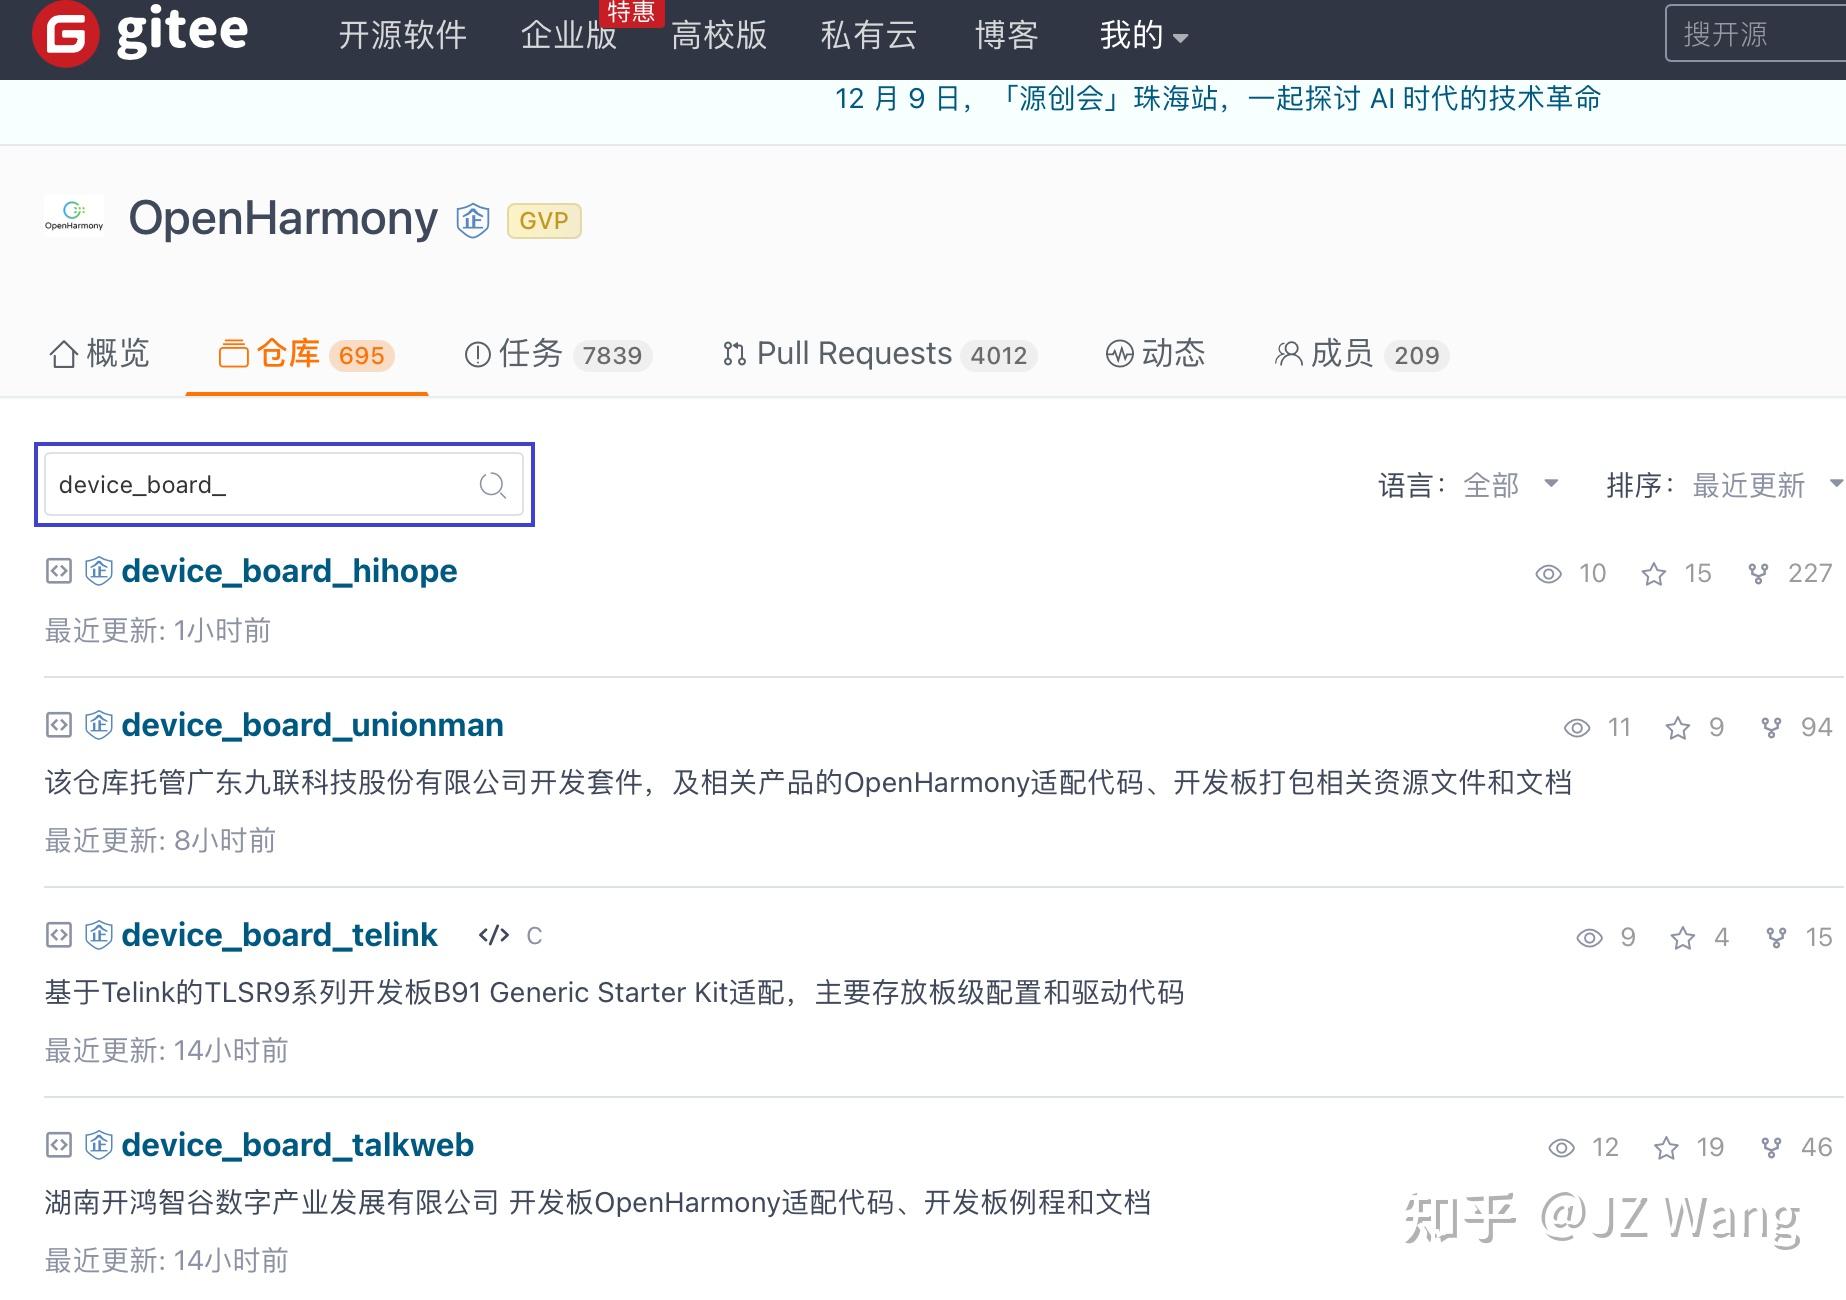Open the device_board_hihope repository link

point(289,570)
